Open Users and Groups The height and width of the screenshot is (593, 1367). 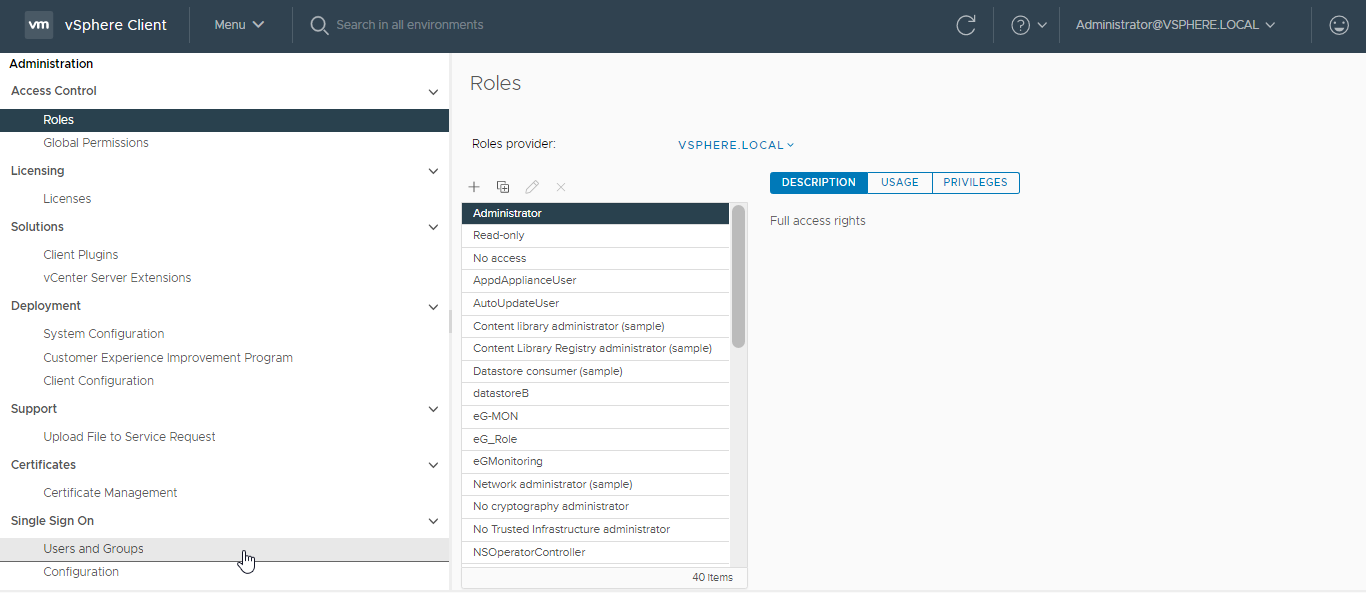coord(224,549)
